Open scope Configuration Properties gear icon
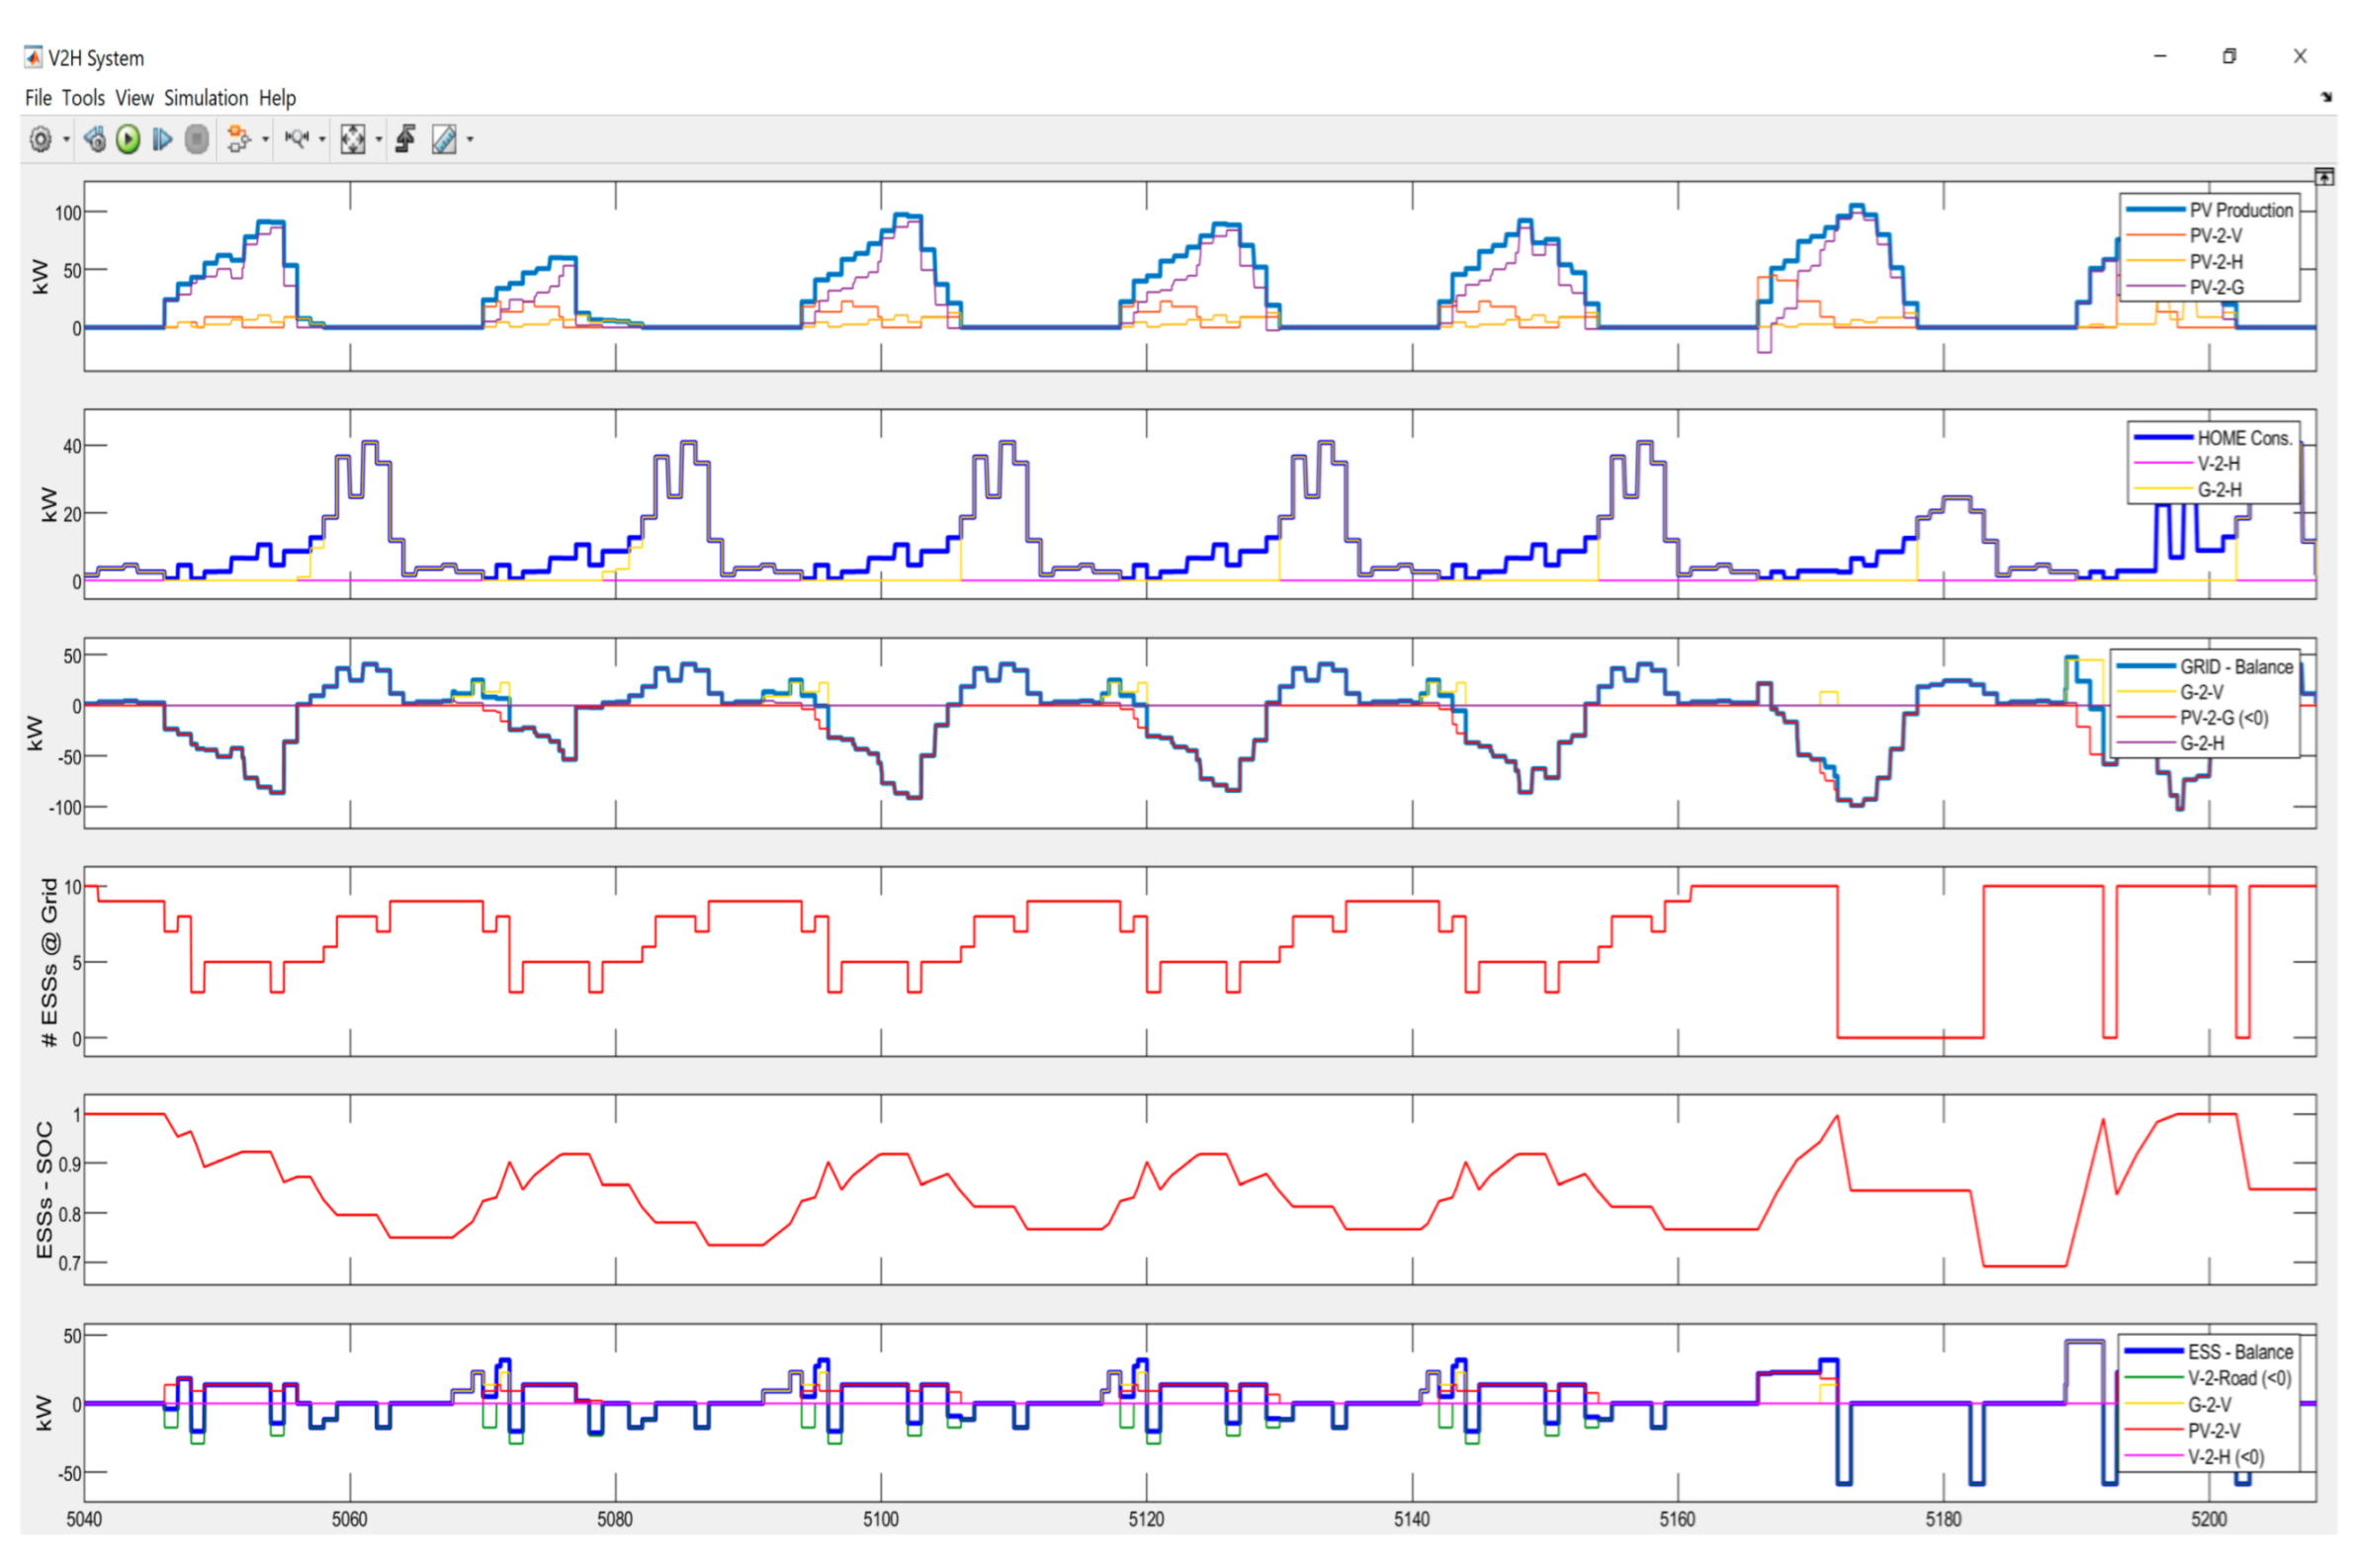Viewport: 2356px width, 1568px height. click(40, 139)
